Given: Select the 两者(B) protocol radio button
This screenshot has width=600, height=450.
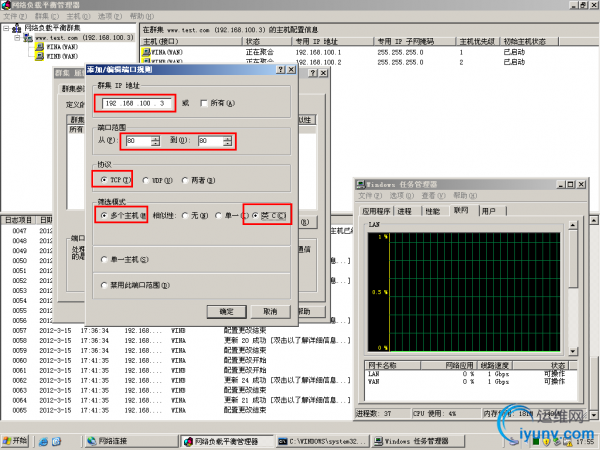Looking at the screenshot, I should click(185, 180).
